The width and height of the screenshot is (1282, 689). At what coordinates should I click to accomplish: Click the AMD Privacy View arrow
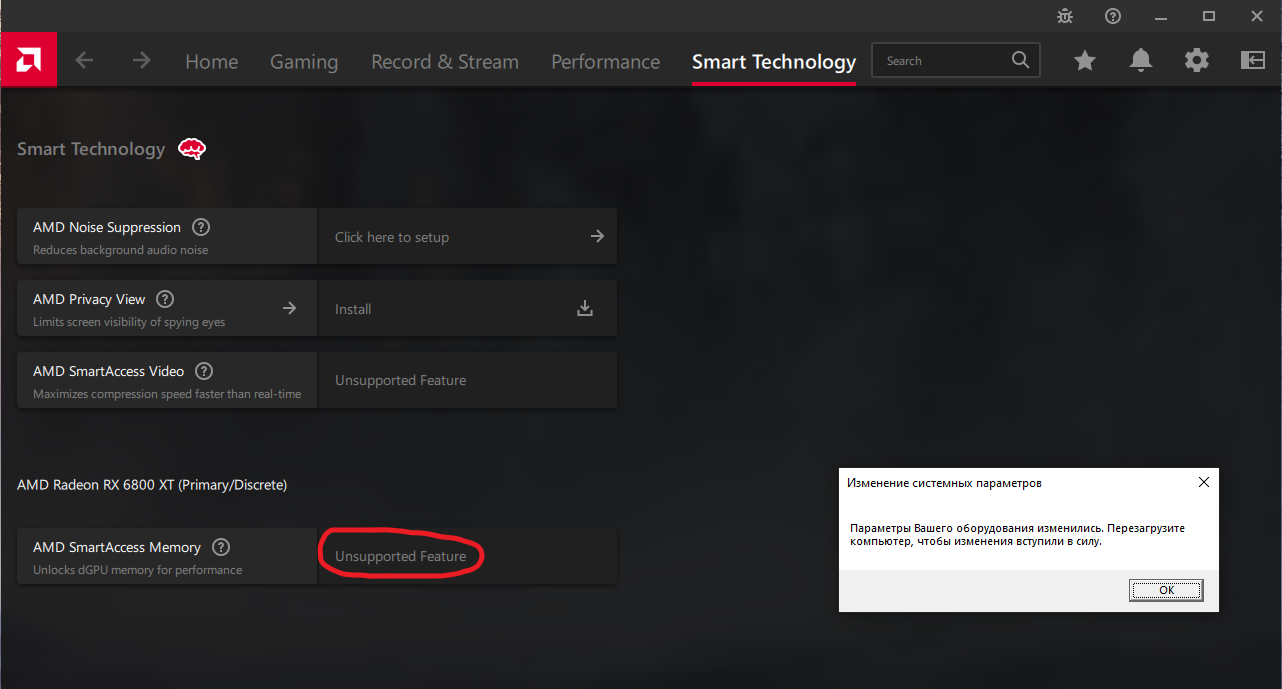pyautogui.click(x=289, y=308)
